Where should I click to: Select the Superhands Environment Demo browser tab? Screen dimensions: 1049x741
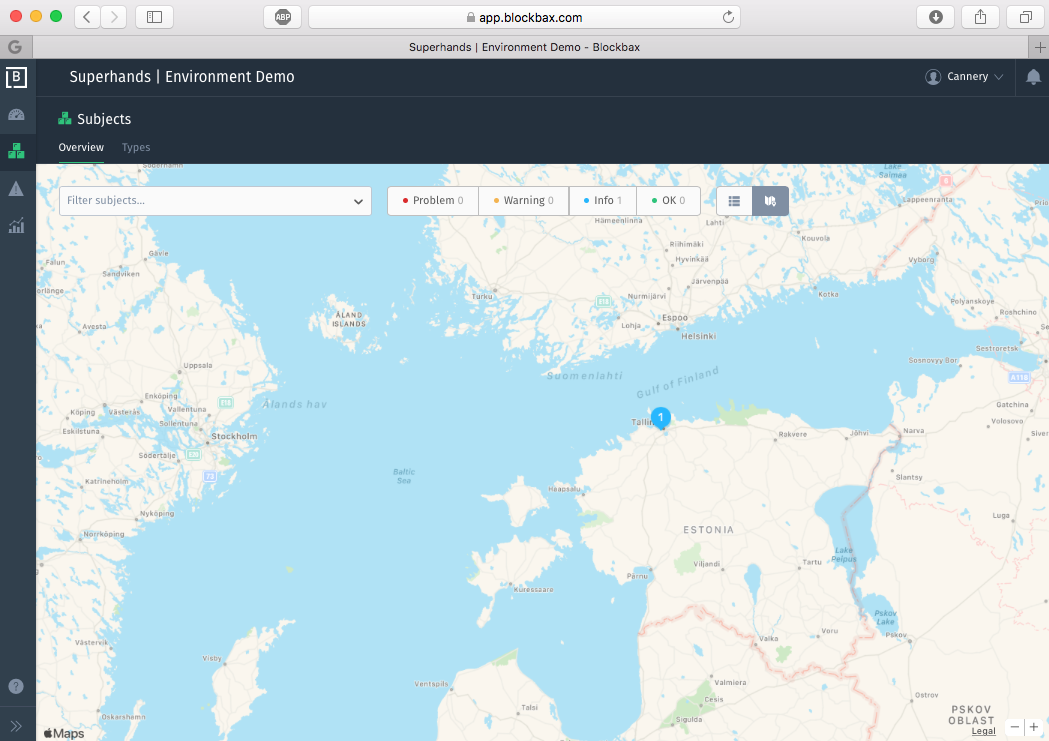click(524, 47)
